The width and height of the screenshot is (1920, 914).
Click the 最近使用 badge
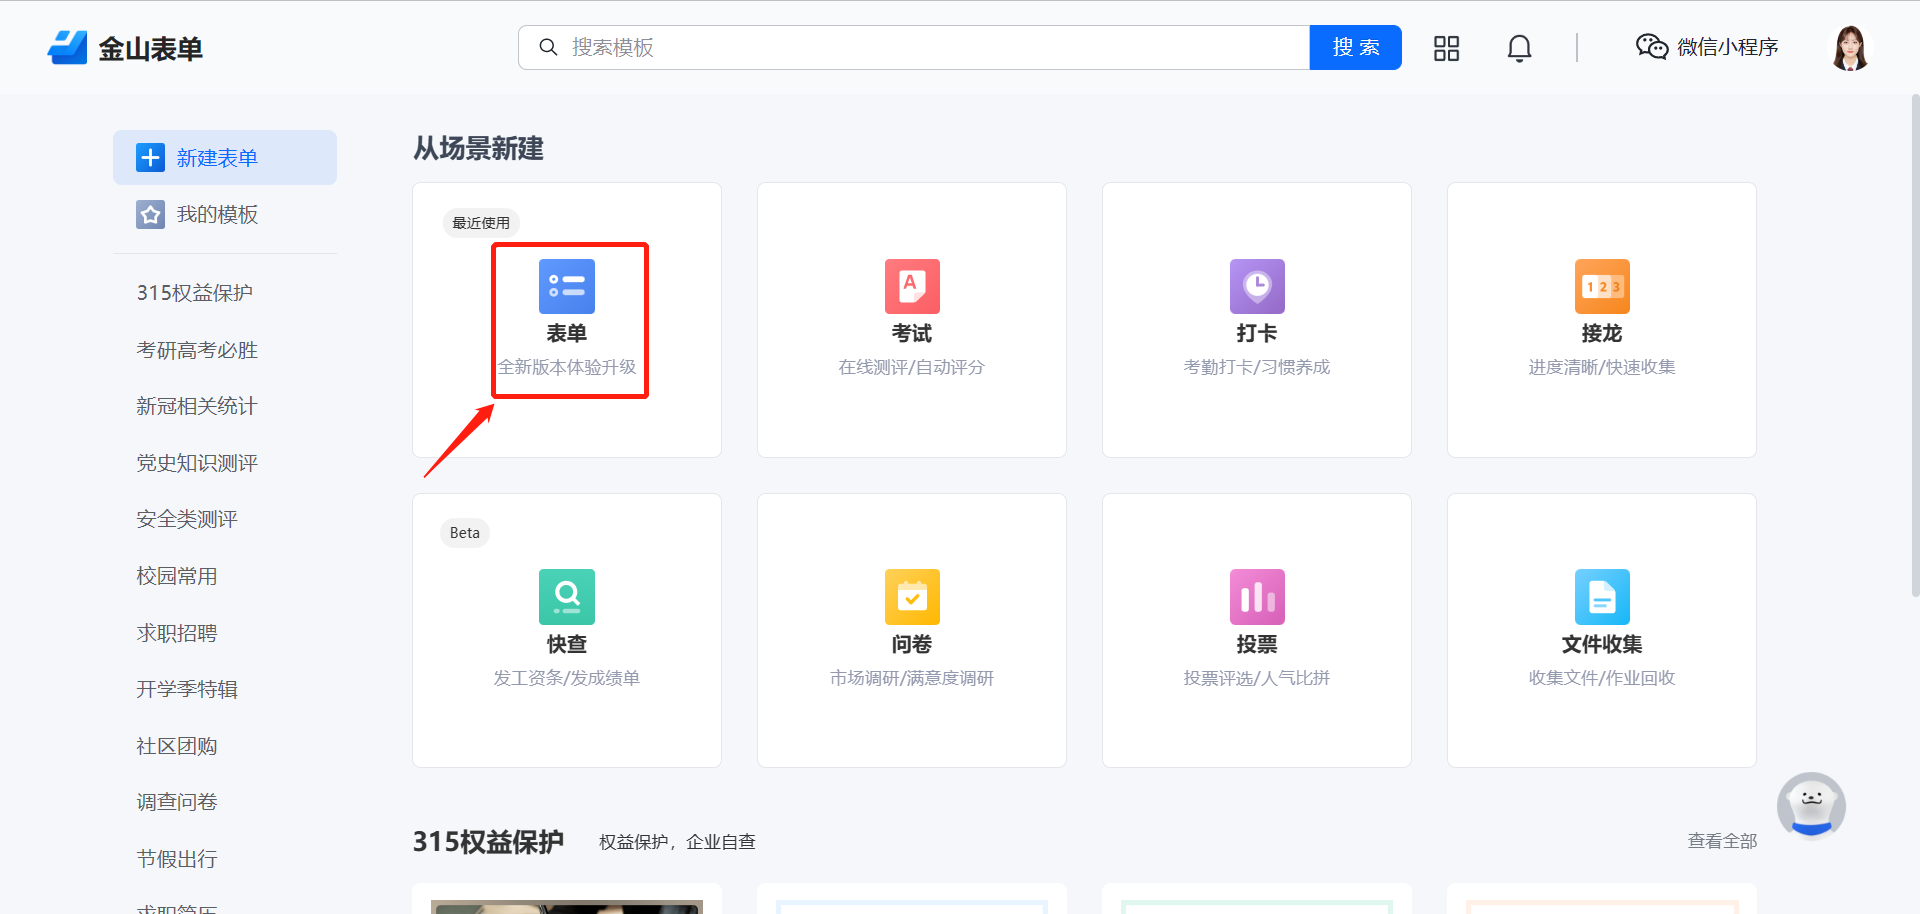coord(481,222)
